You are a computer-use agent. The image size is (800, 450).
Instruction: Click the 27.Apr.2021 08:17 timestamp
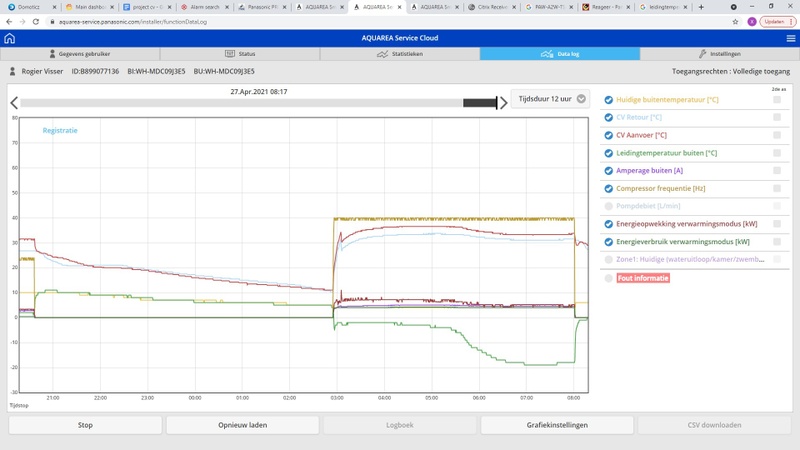pos(259,92)
